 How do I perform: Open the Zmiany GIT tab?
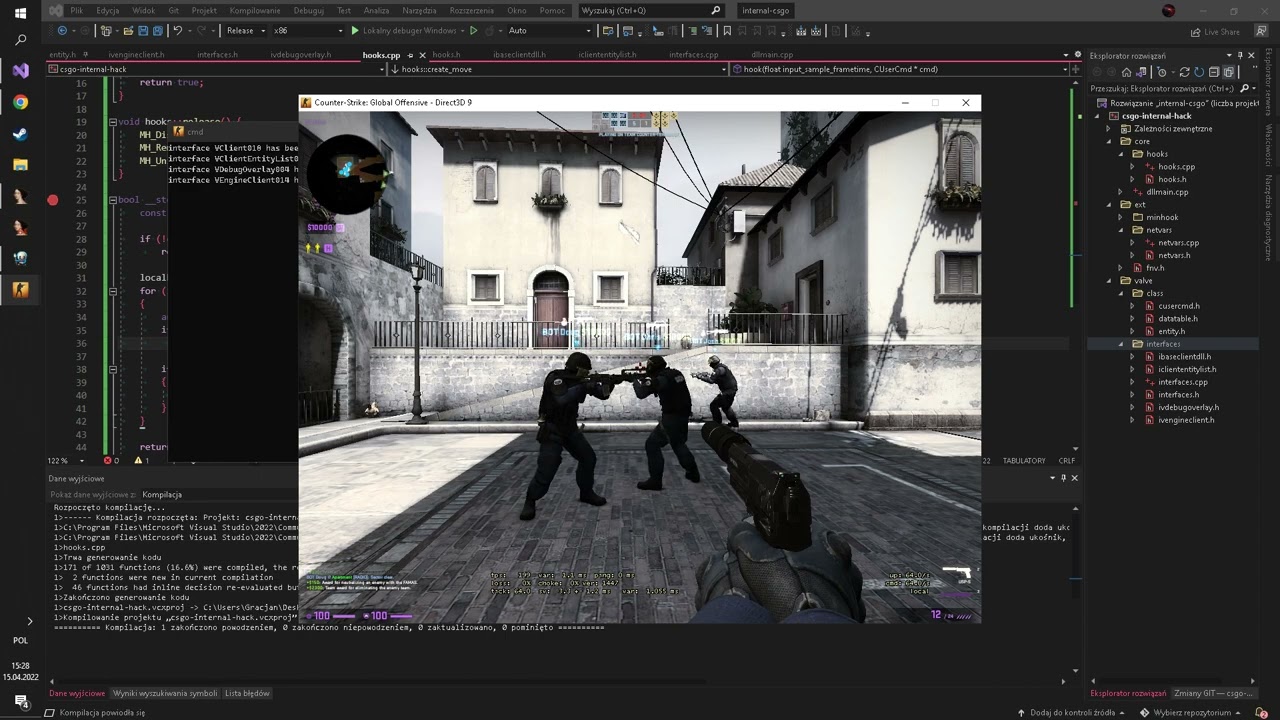pos(1212,693)
